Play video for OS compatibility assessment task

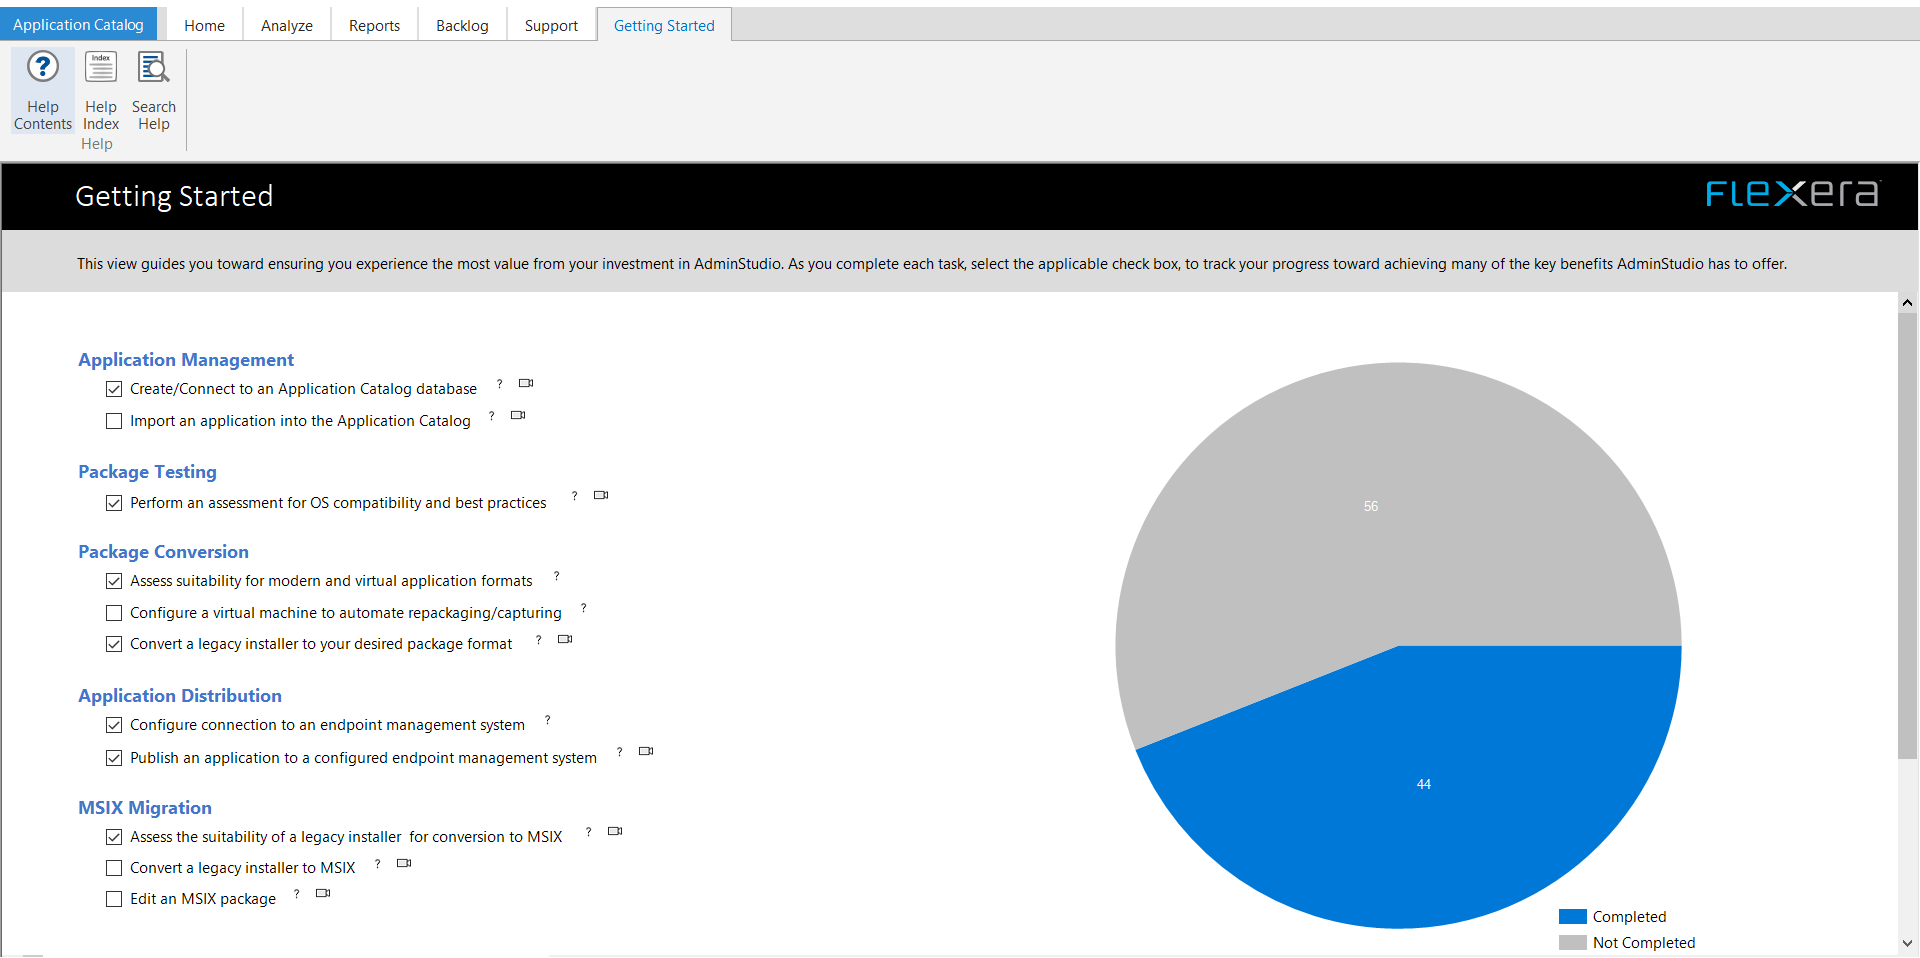click(x=601, y=496)
